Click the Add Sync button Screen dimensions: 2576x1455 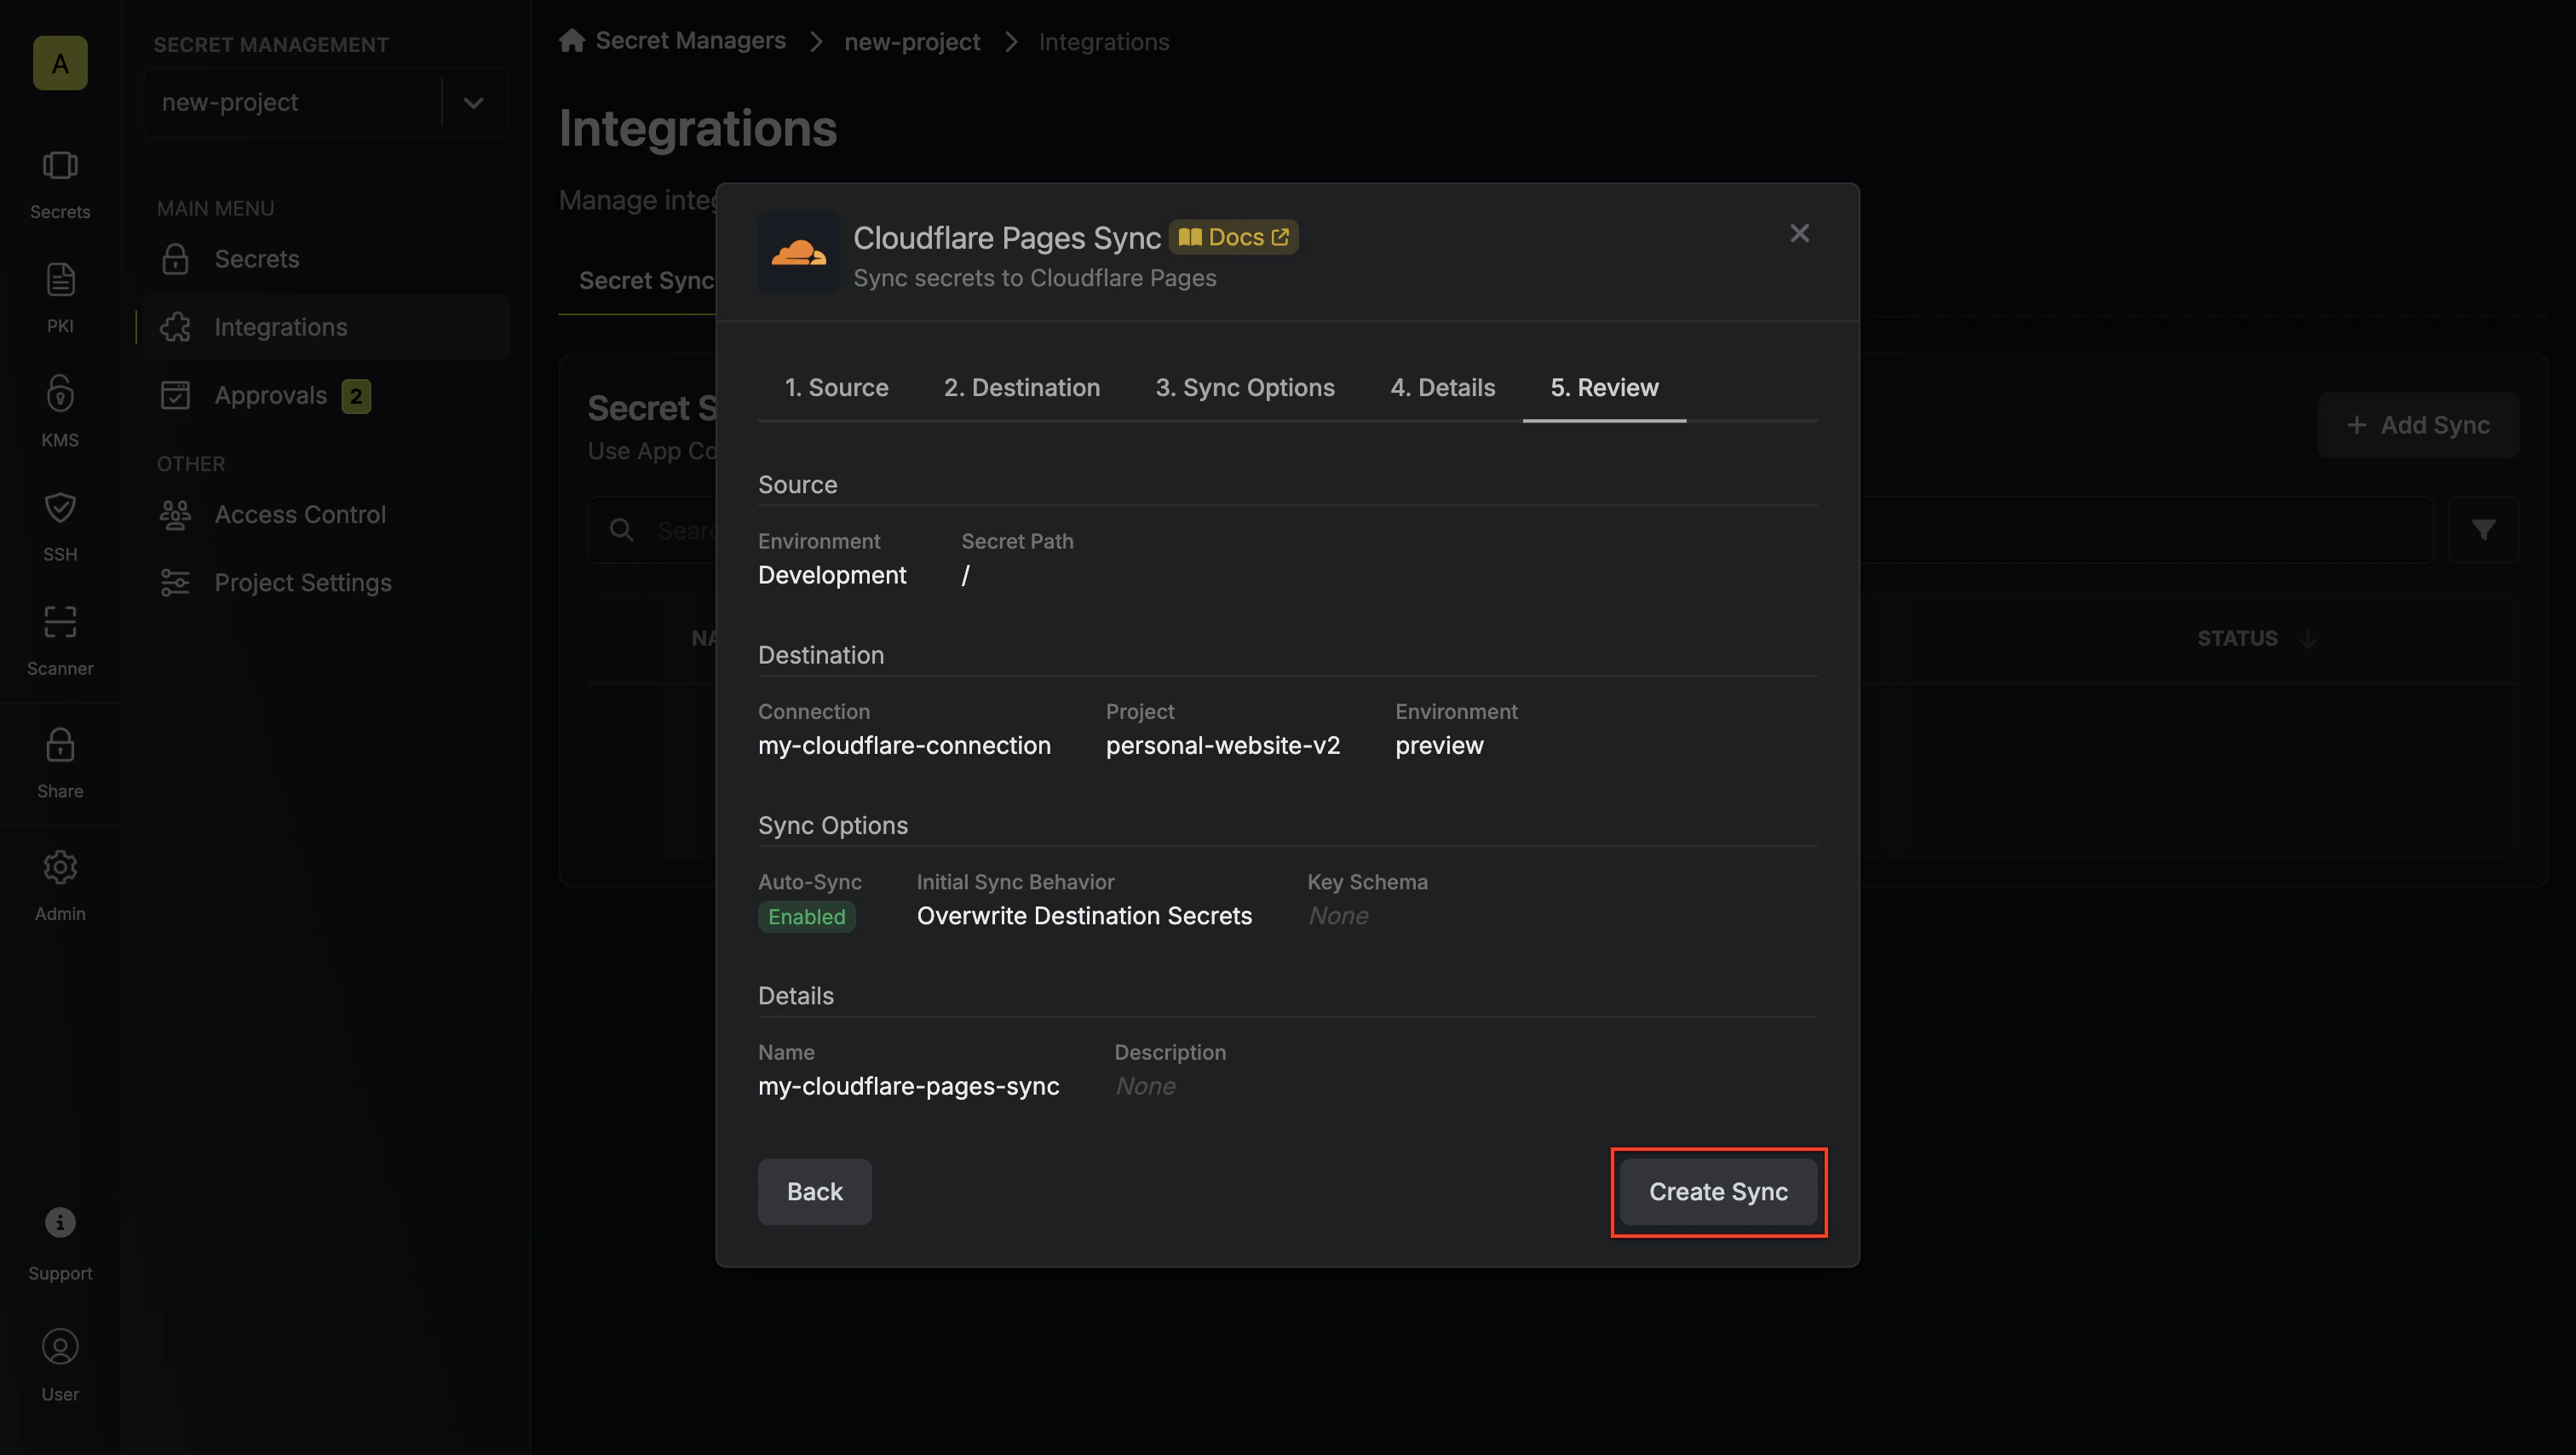pos(2418,425)
